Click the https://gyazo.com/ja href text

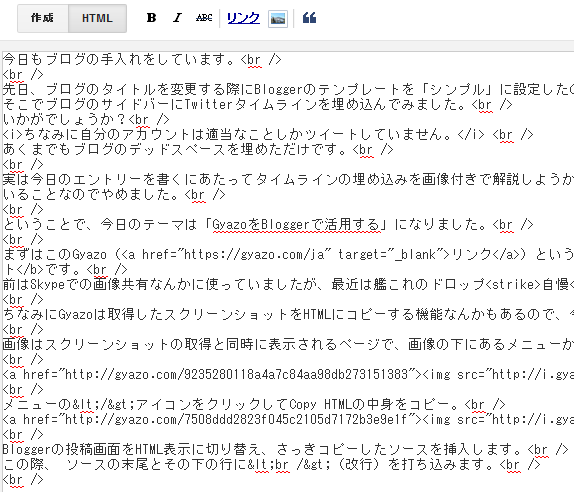pos(254,254)
